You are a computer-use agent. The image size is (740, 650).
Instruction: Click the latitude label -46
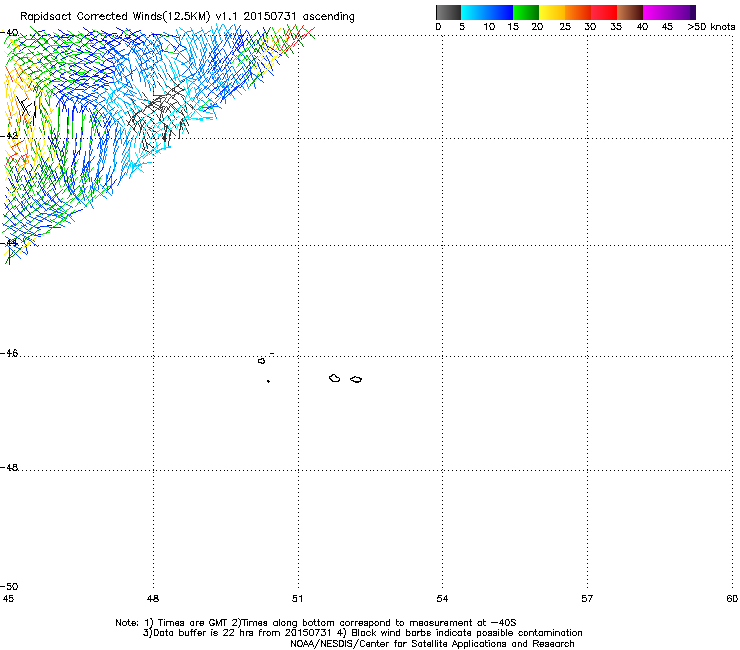(9, 353)
